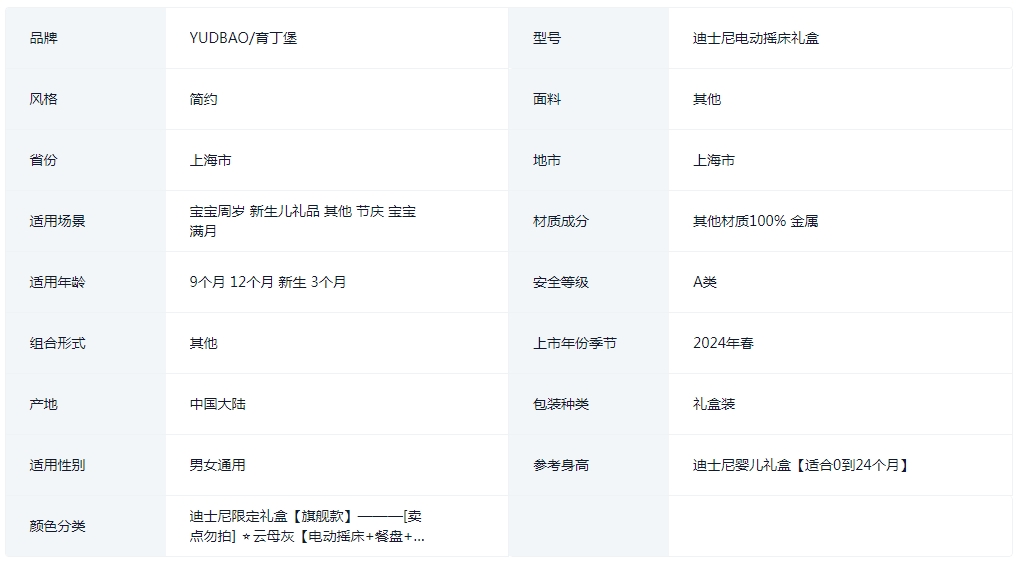Select the gender value 男女通用
Screen dimensions: 1018x564
(217, 465)
